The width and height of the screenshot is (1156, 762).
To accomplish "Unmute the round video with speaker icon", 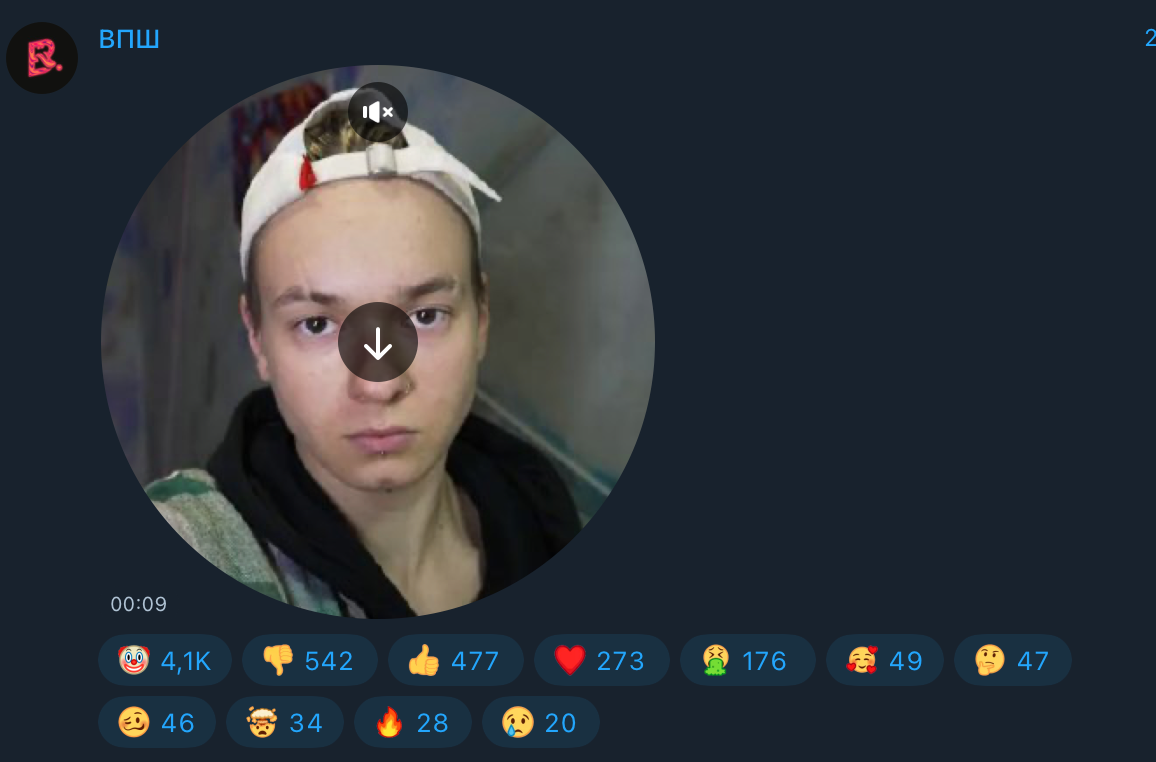I will (x=377, y=112).
